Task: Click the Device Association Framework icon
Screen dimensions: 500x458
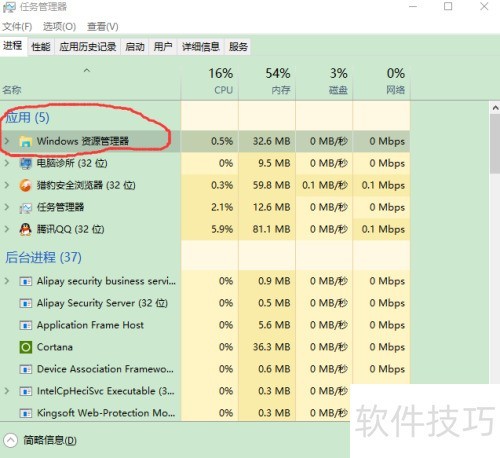Action: tap(26, 369)
